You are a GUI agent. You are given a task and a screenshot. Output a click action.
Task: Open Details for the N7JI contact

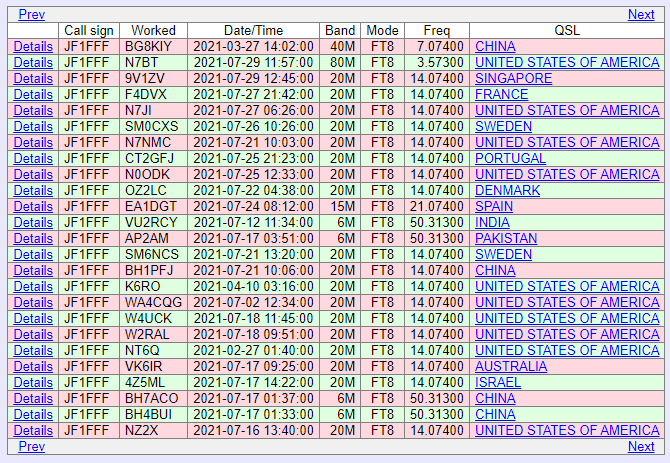point(33,111)
